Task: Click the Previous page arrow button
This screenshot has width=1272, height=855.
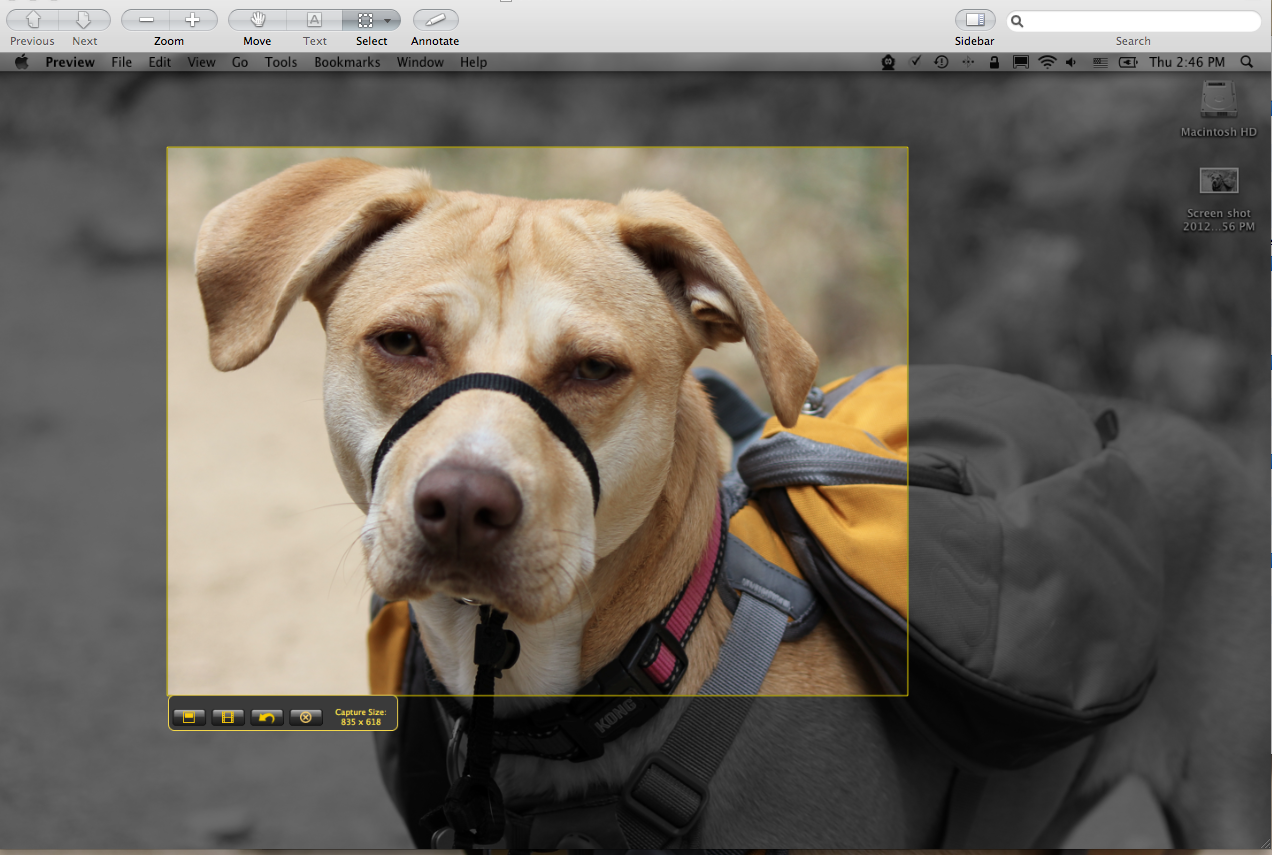Action: tap(33, 19)
